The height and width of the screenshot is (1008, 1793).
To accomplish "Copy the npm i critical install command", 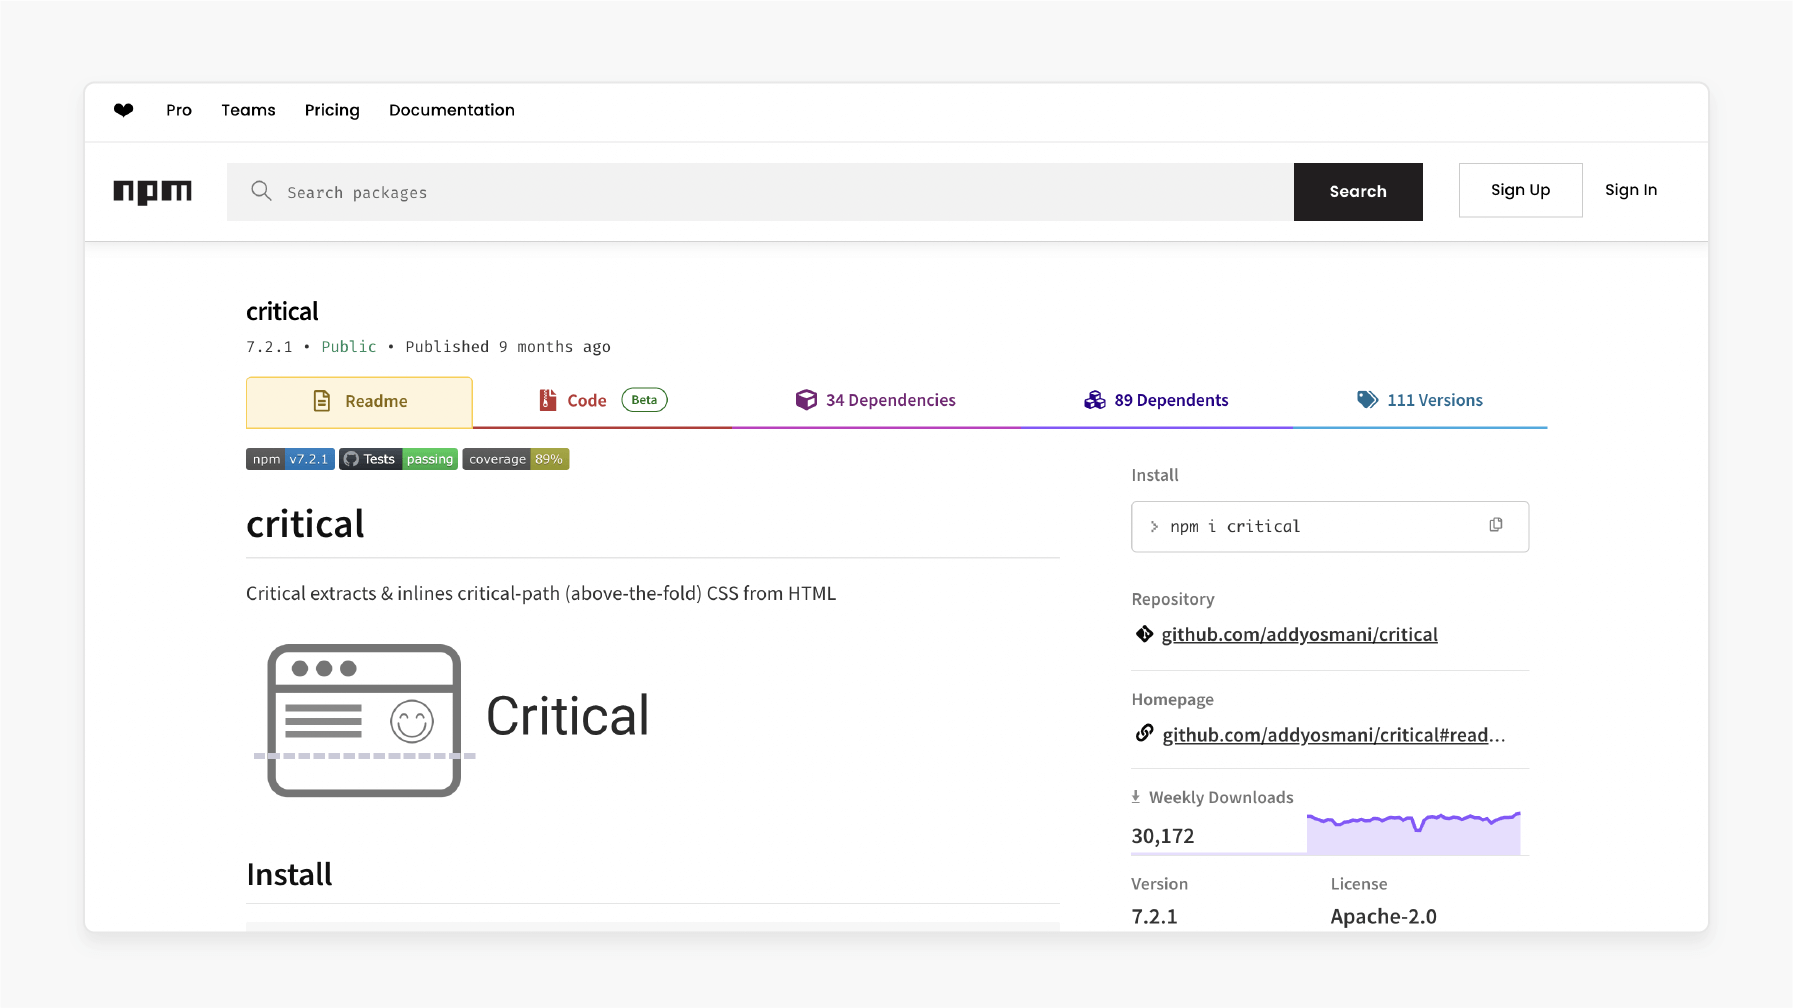I will (x=1496, y=525).
